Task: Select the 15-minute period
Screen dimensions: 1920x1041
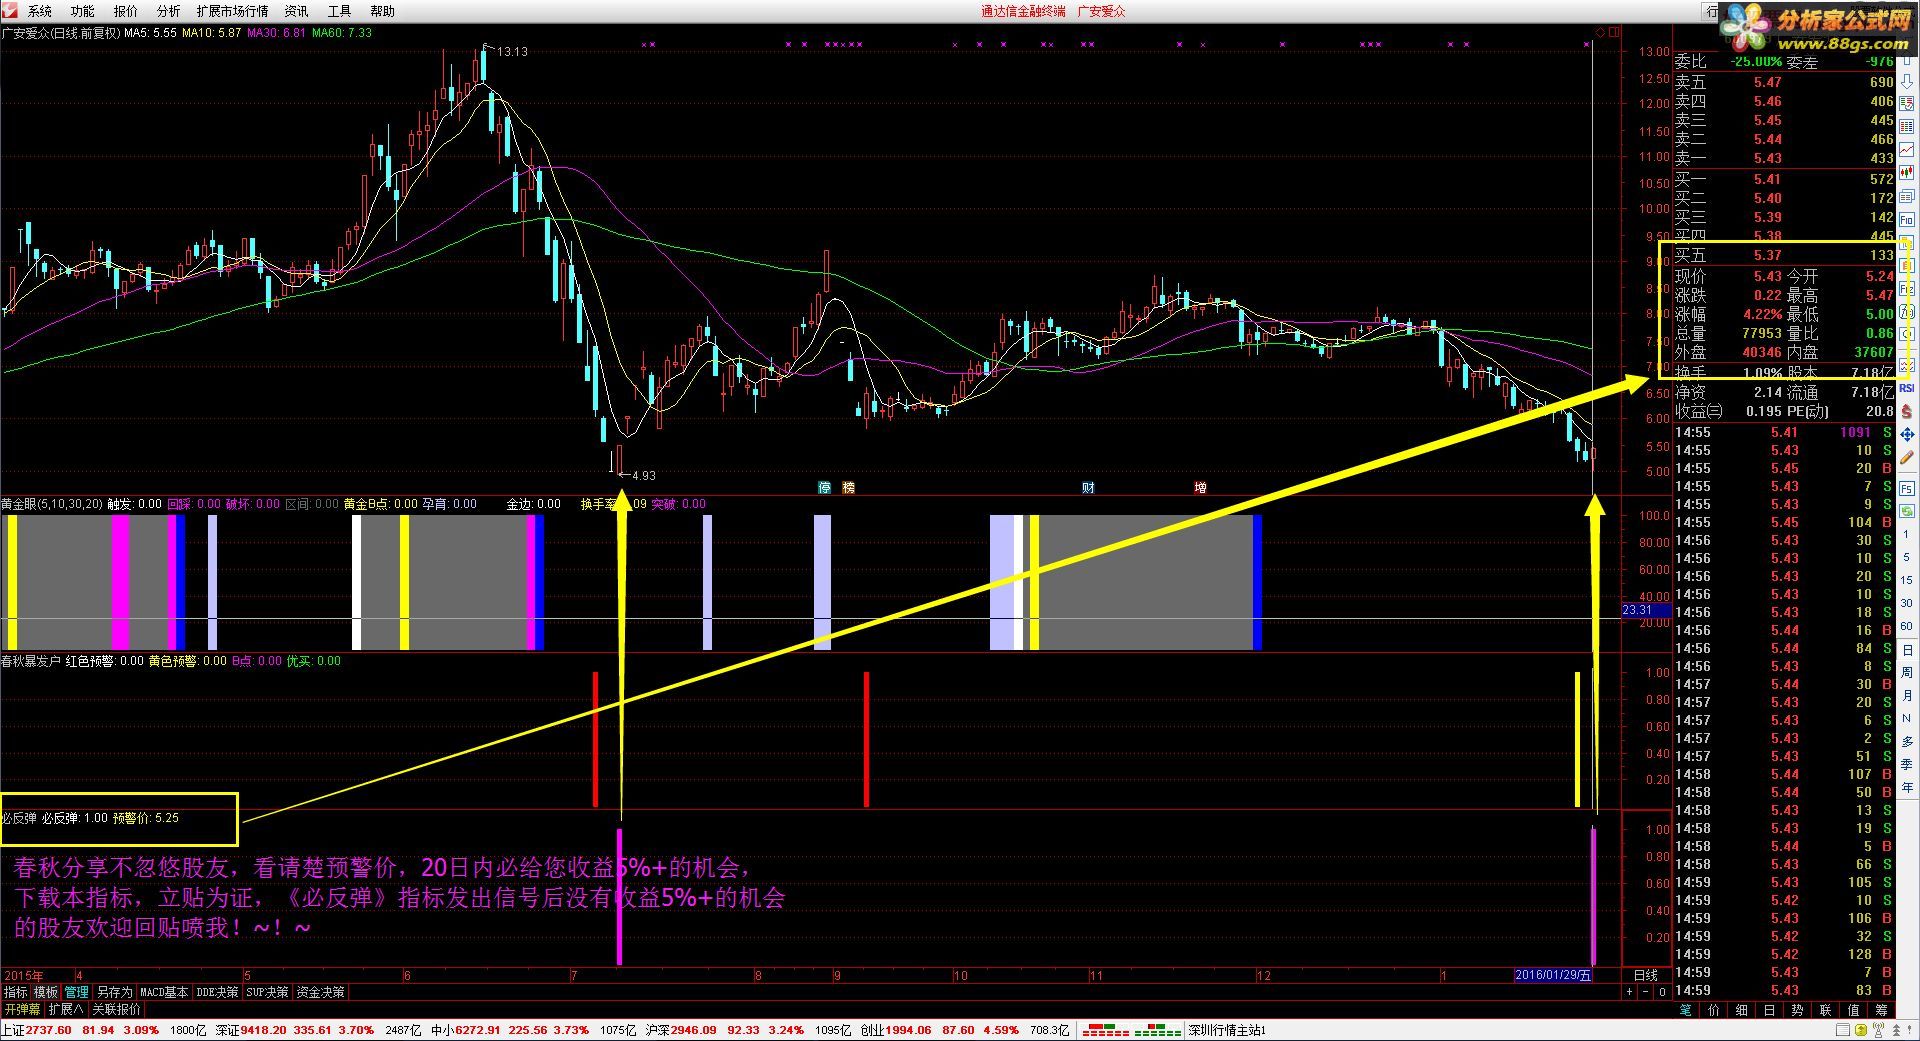Action: point(1906,580)
